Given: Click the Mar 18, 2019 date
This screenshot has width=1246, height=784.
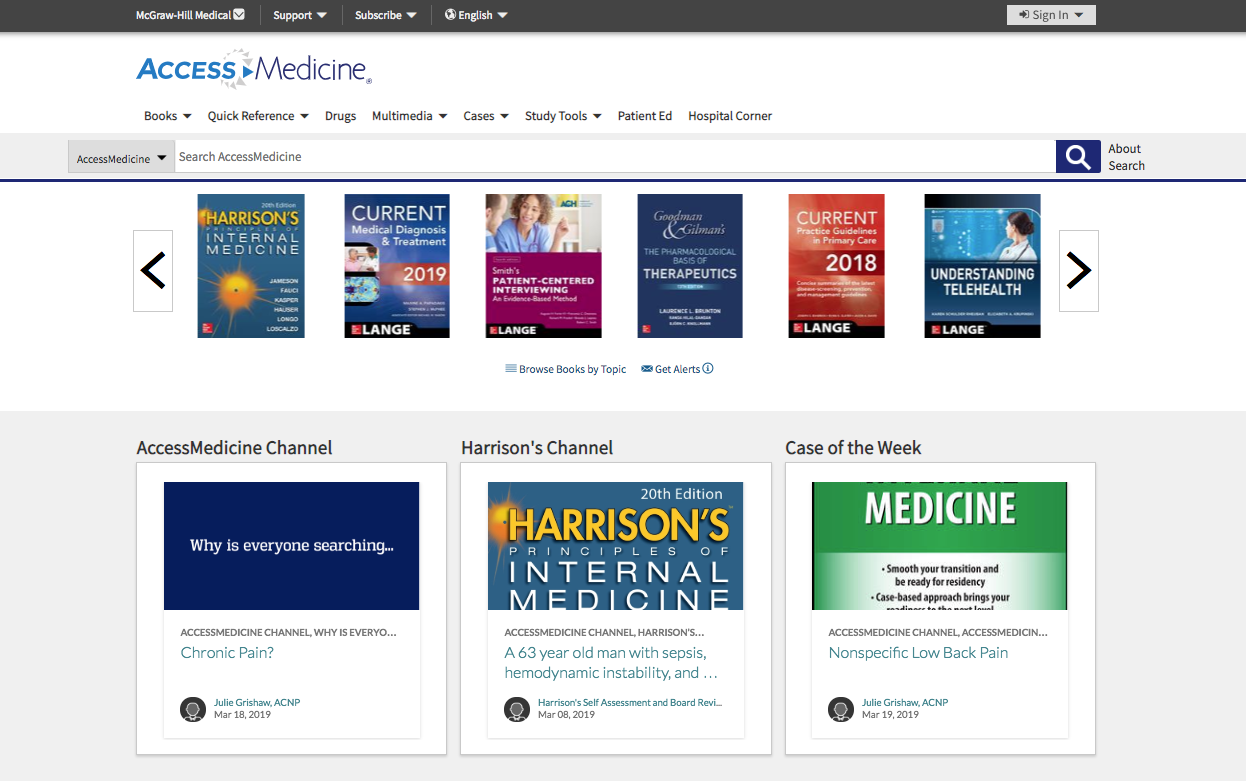Looking at the screenshot, I should 242,715.
